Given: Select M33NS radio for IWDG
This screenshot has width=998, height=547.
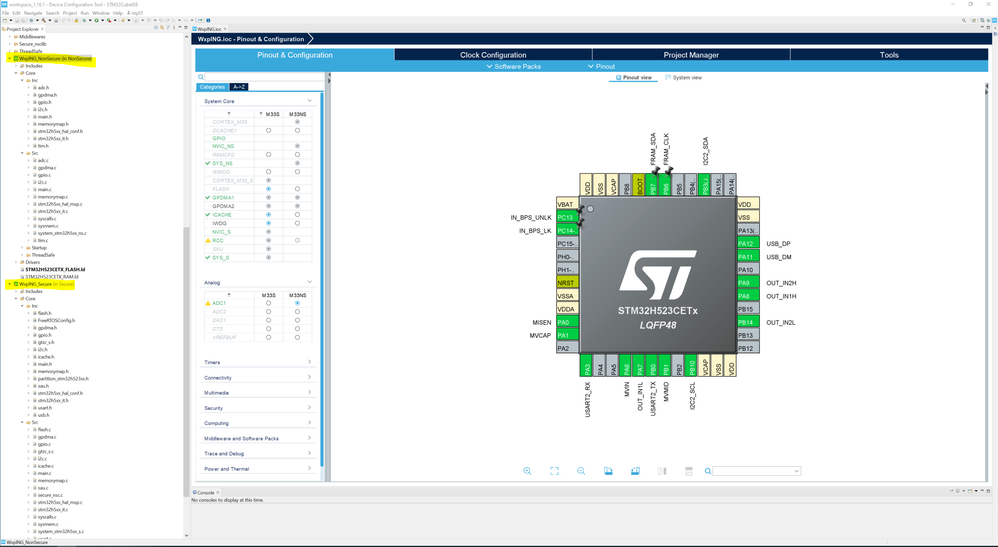Looking at the screenshot, I should coord(297,224).
